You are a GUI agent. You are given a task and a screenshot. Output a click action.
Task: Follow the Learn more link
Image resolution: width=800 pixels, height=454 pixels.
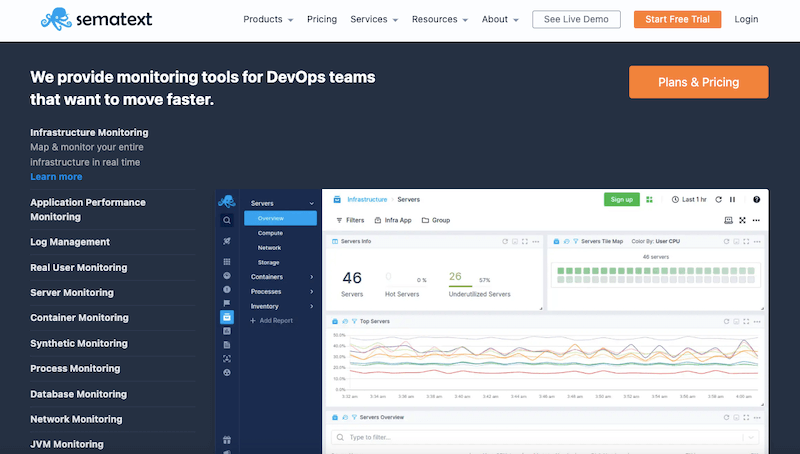click(x=56, y=176)
